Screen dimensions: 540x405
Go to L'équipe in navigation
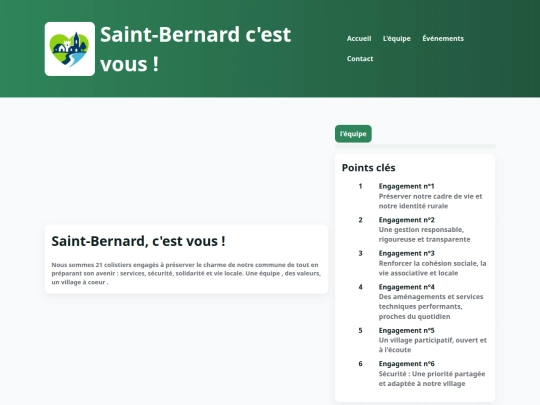point(397,39)
